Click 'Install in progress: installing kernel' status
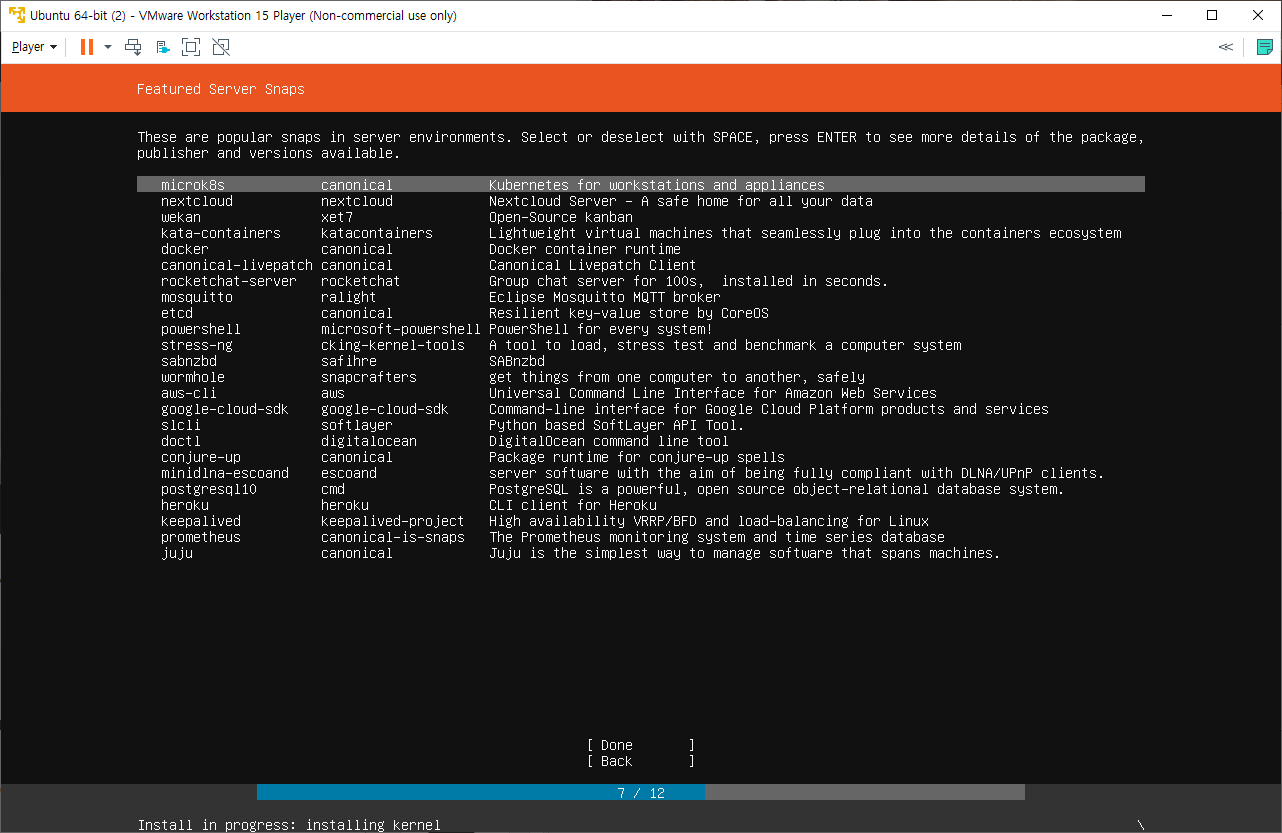This screenshot has height=833, width=1282. point(289,825)
